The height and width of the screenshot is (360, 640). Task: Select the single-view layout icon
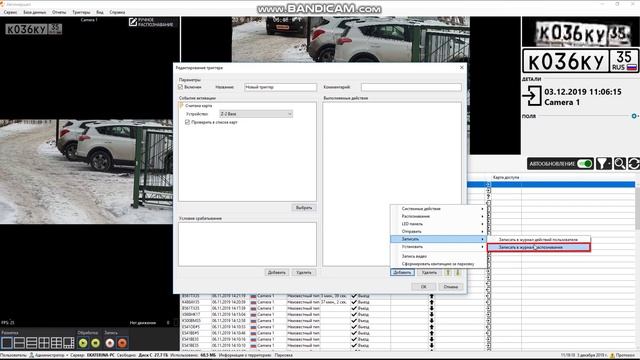click(x=7, y=343)
